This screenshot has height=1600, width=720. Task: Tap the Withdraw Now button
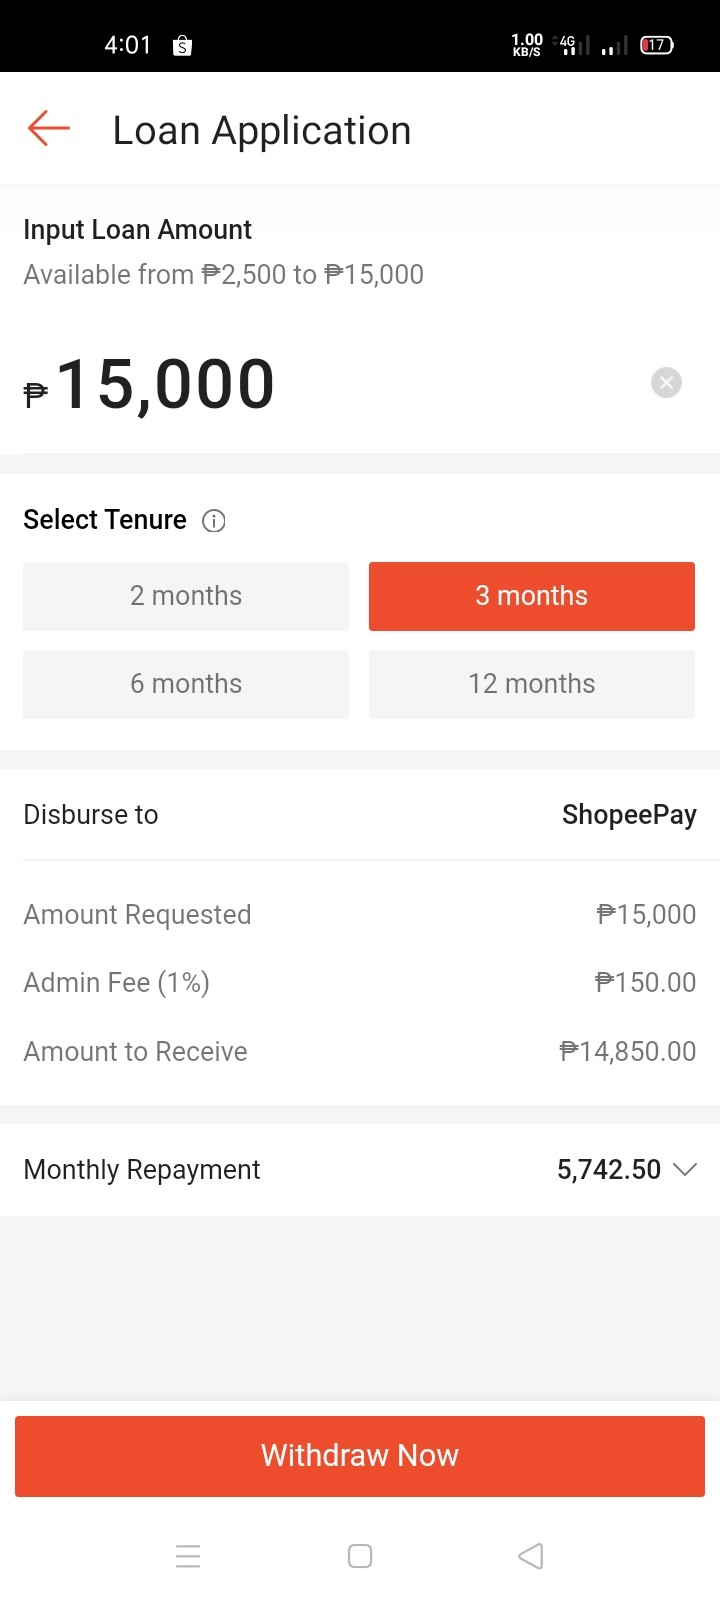[360, 1456]
